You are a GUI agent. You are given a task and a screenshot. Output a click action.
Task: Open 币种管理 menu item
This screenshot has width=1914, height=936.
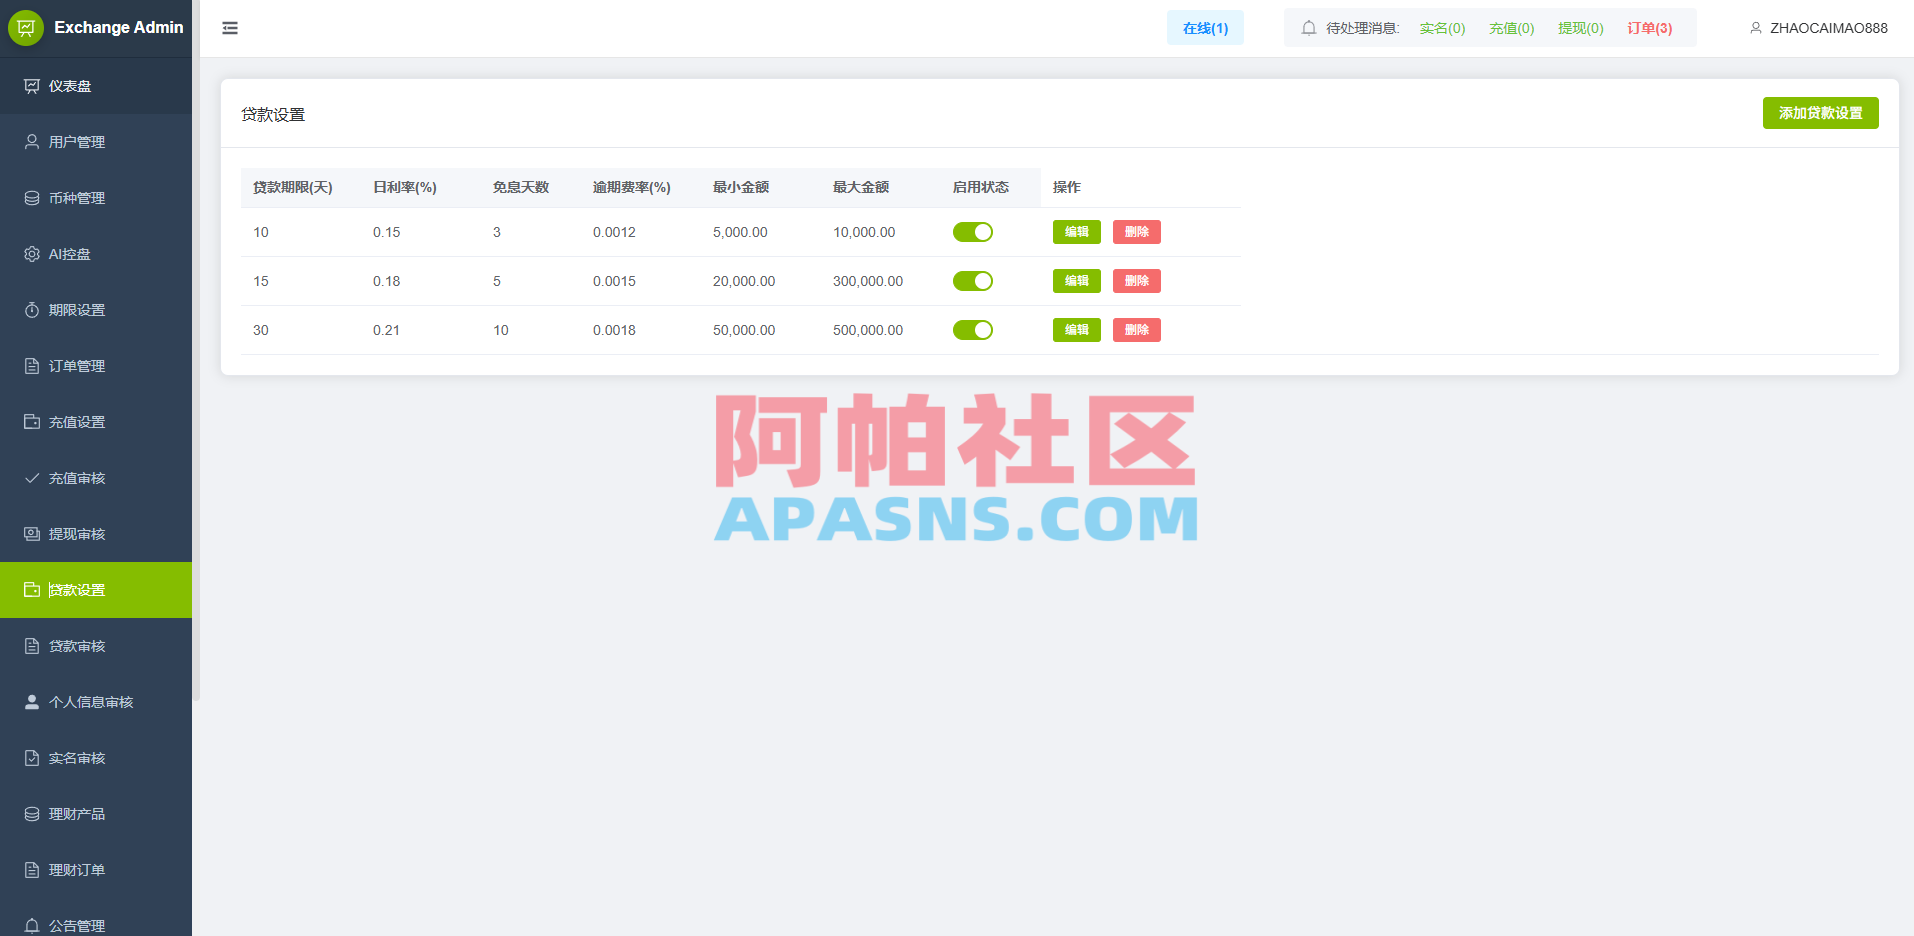coord(96,198)
